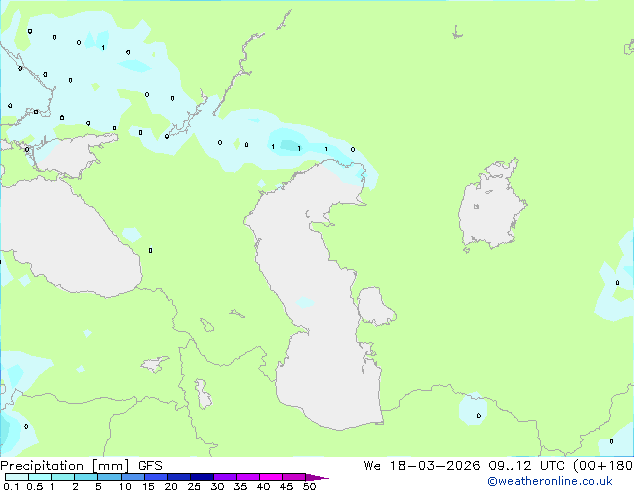Click the 30–35 mm purple legend swatch
Viewport: 634px width, 490px height.
pos(225,477)
